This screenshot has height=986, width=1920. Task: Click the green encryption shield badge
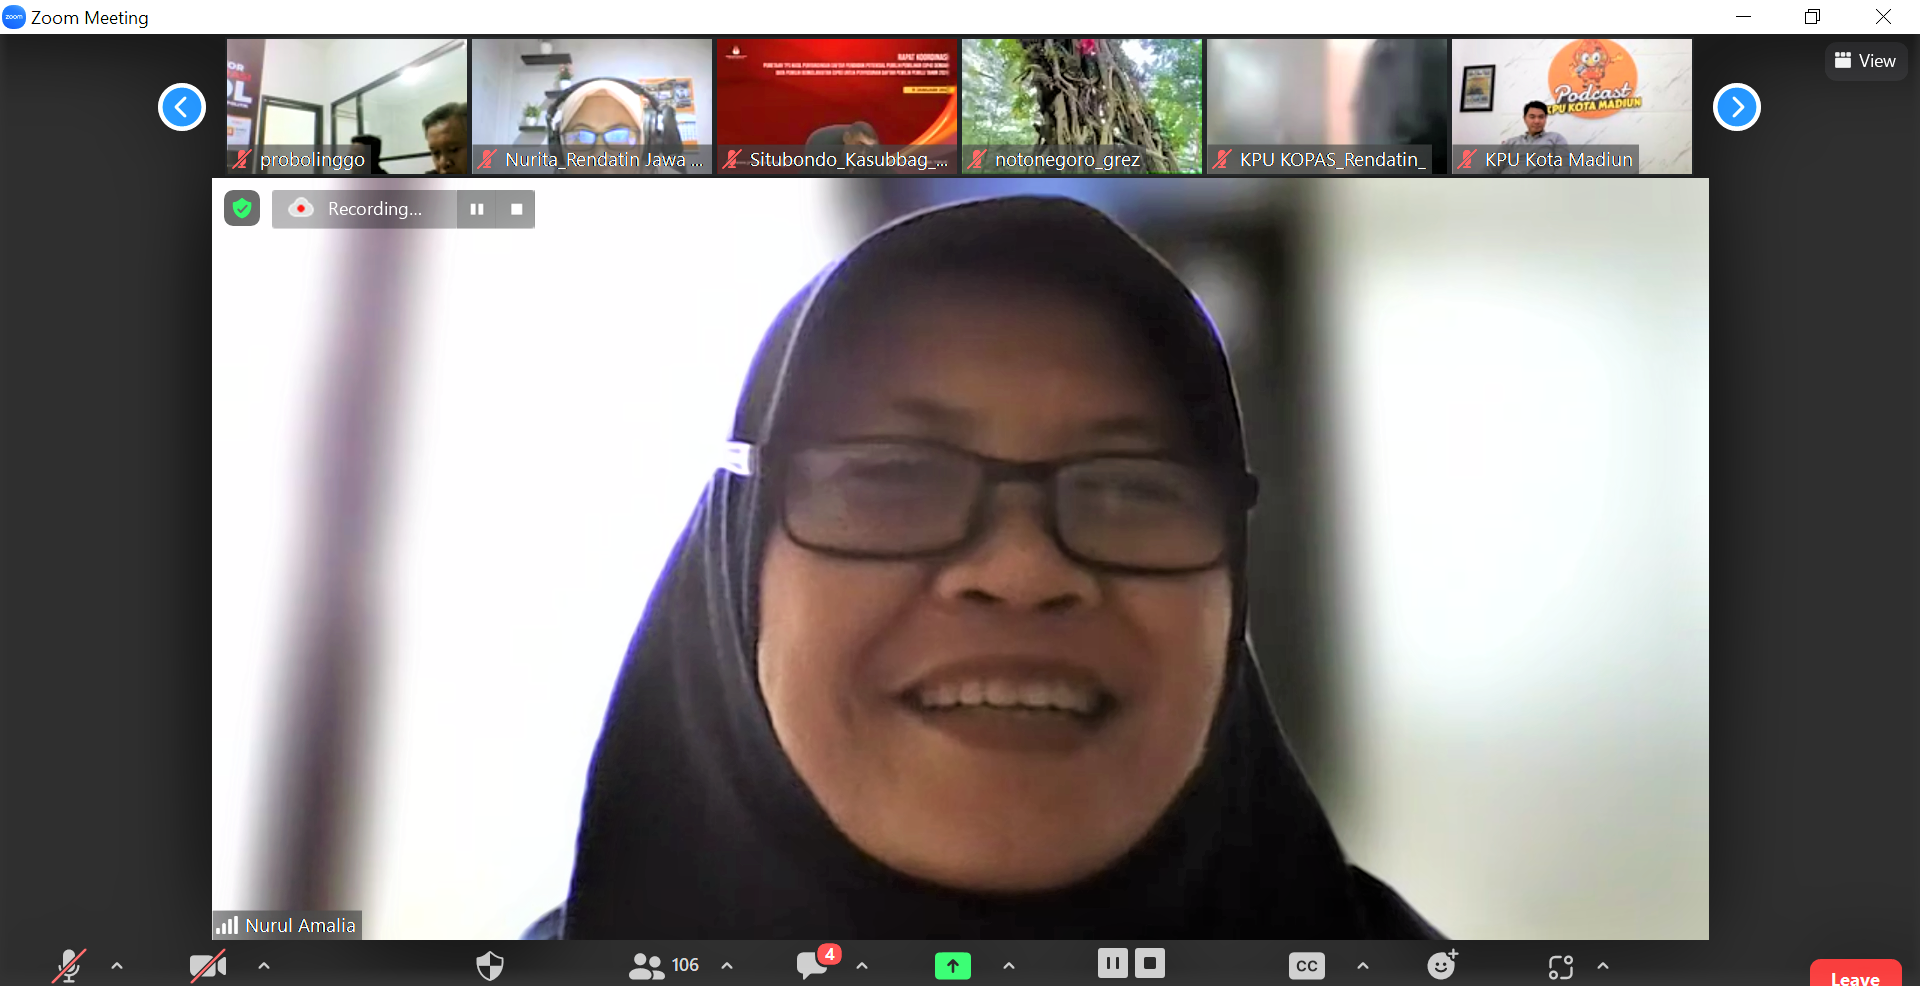(x=242, y=208)
